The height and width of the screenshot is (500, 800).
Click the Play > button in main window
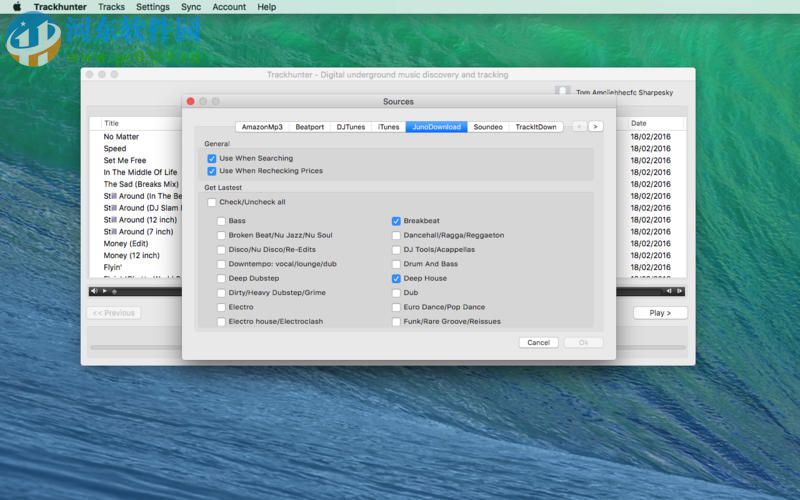(660, 313)
